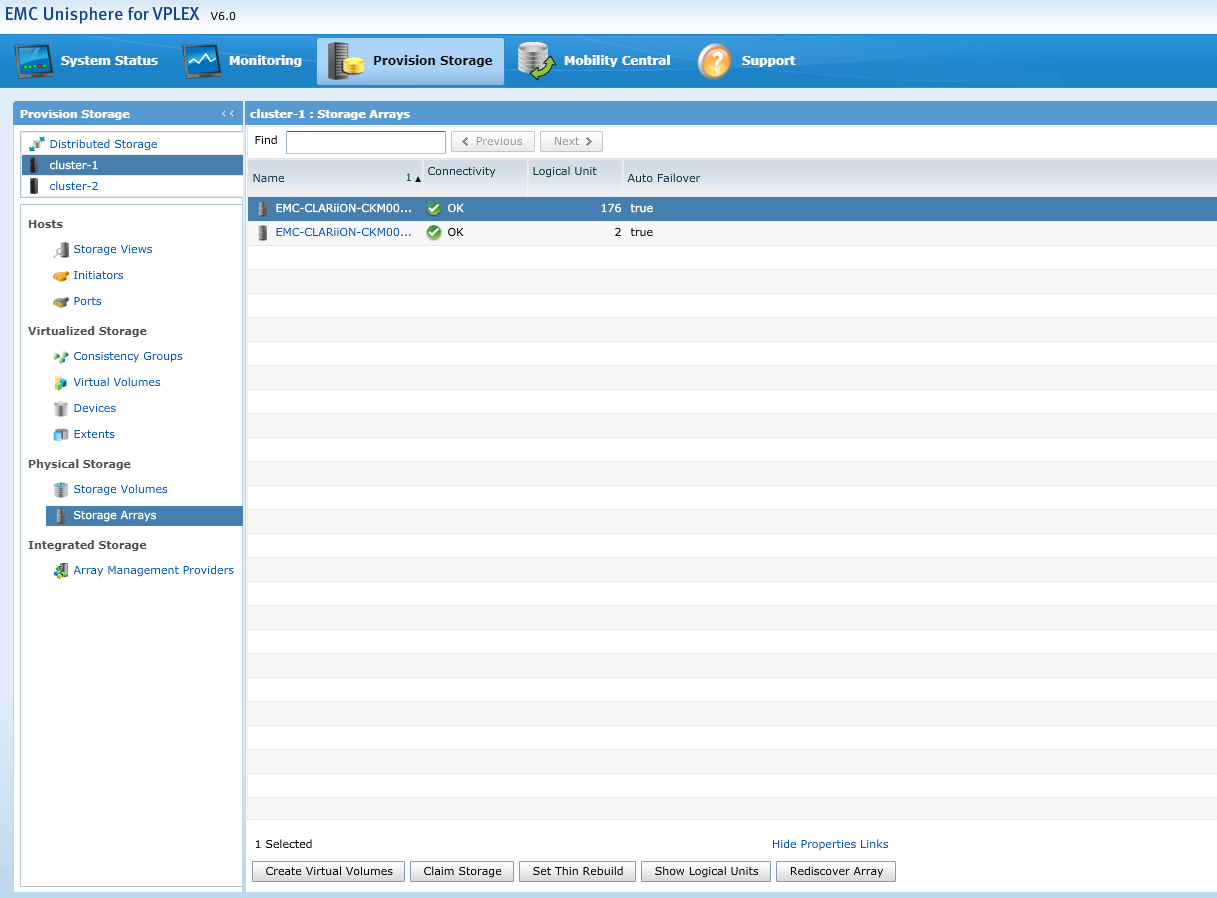Select cluster-1 in the tree
Viewport: 1217px width, 898px height.
click(x=132, y=165)
